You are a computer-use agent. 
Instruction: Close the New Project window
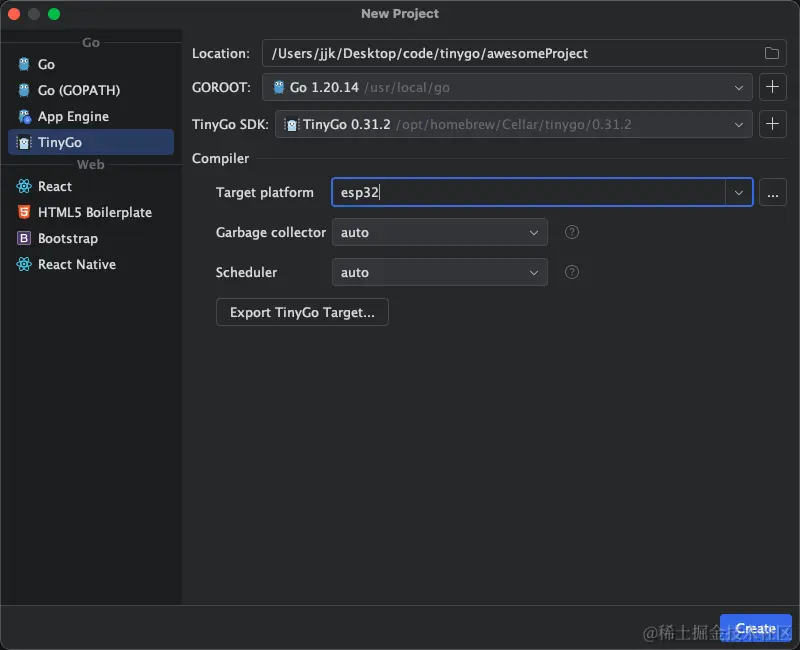[14, 14]
